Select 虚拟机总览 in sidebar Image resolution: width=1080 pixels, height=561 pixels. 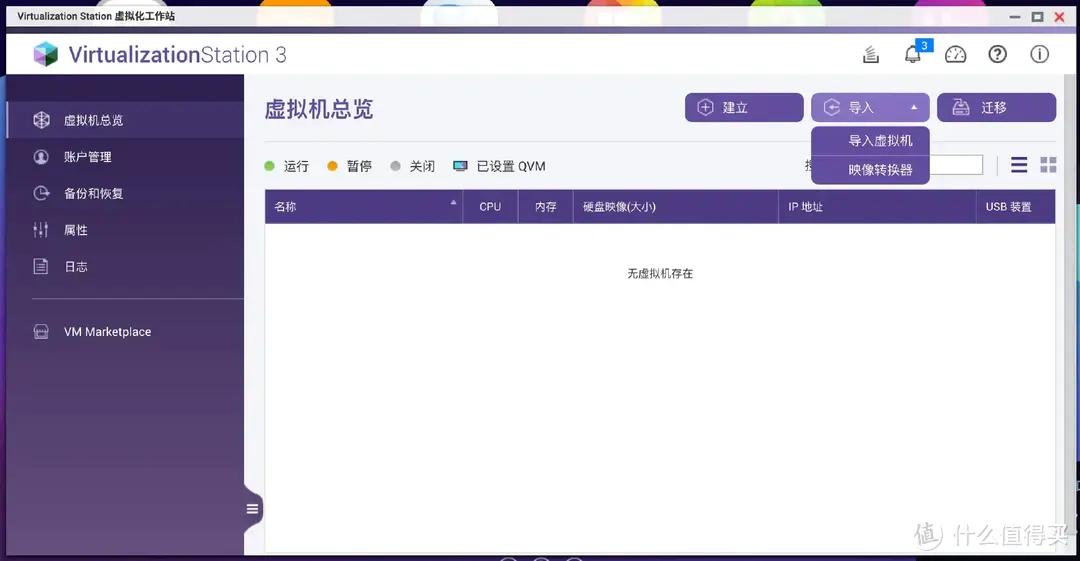tap(125, 120)
